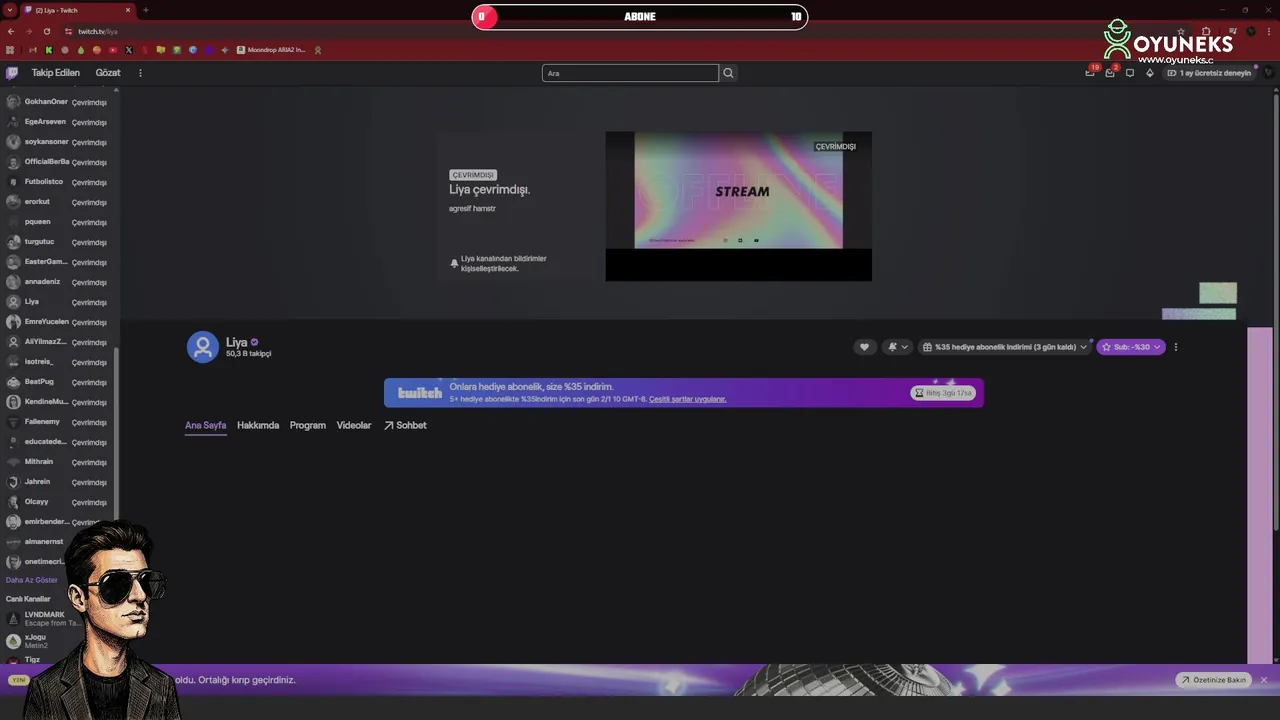Expand the %35 hediye abonelik dropdown
The width and height of the screenshot is (1280, 720).
tap(1004, 347)
